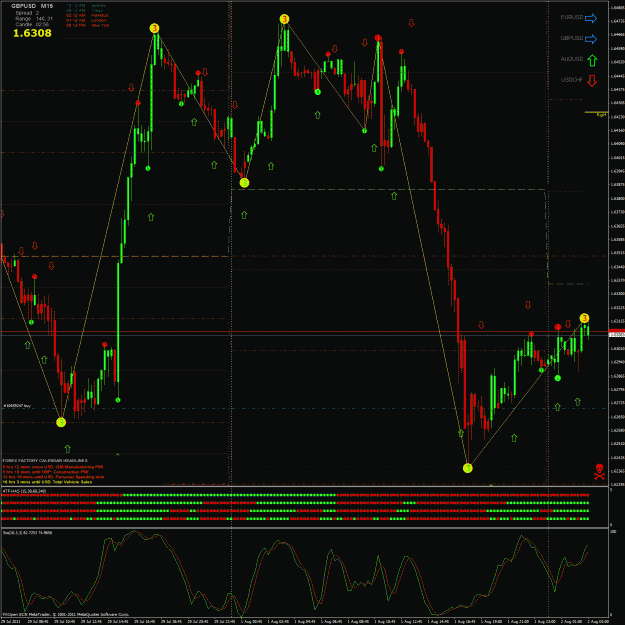Select the yellow 3 marker on the first peak
The width and height of the screenshot is (625, 625).
(154, 28)
